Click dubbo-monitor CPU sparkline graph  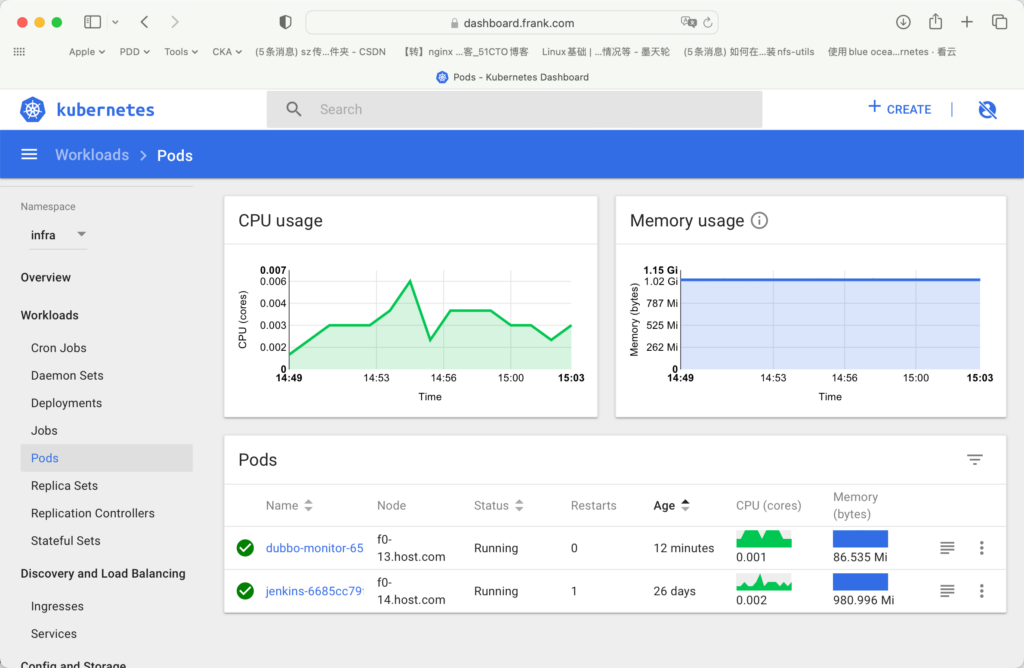coord(763,539)
